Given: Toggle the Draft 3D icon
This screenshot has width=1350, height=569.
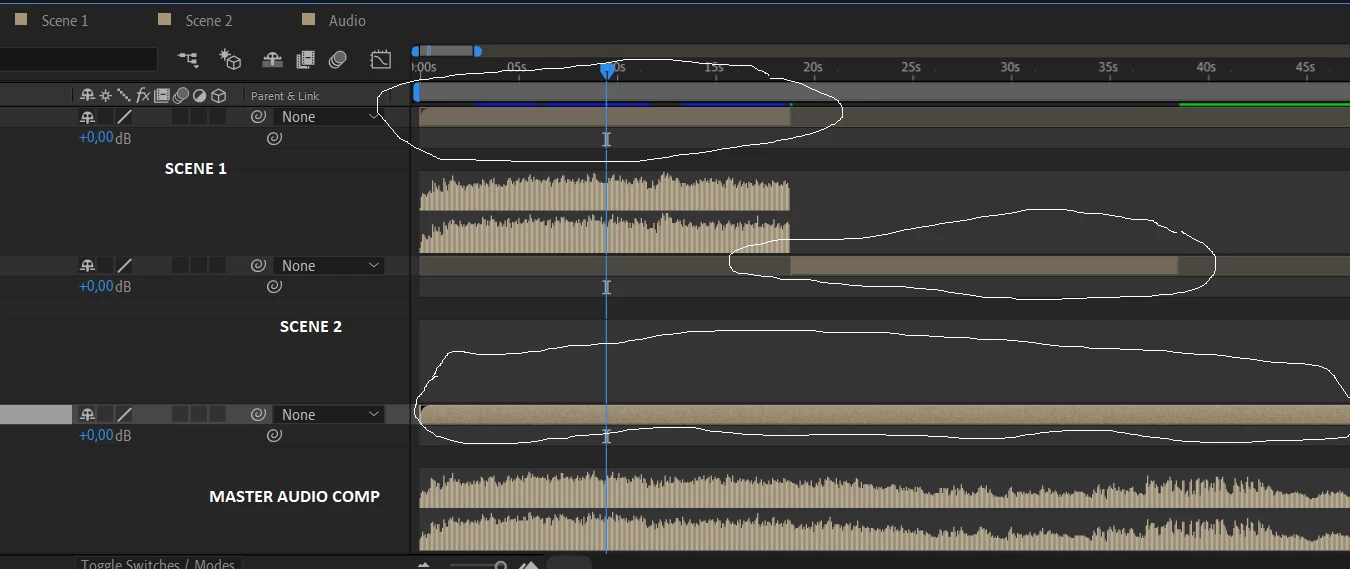Looking at the screenshot, I should (x=231, y=60).
